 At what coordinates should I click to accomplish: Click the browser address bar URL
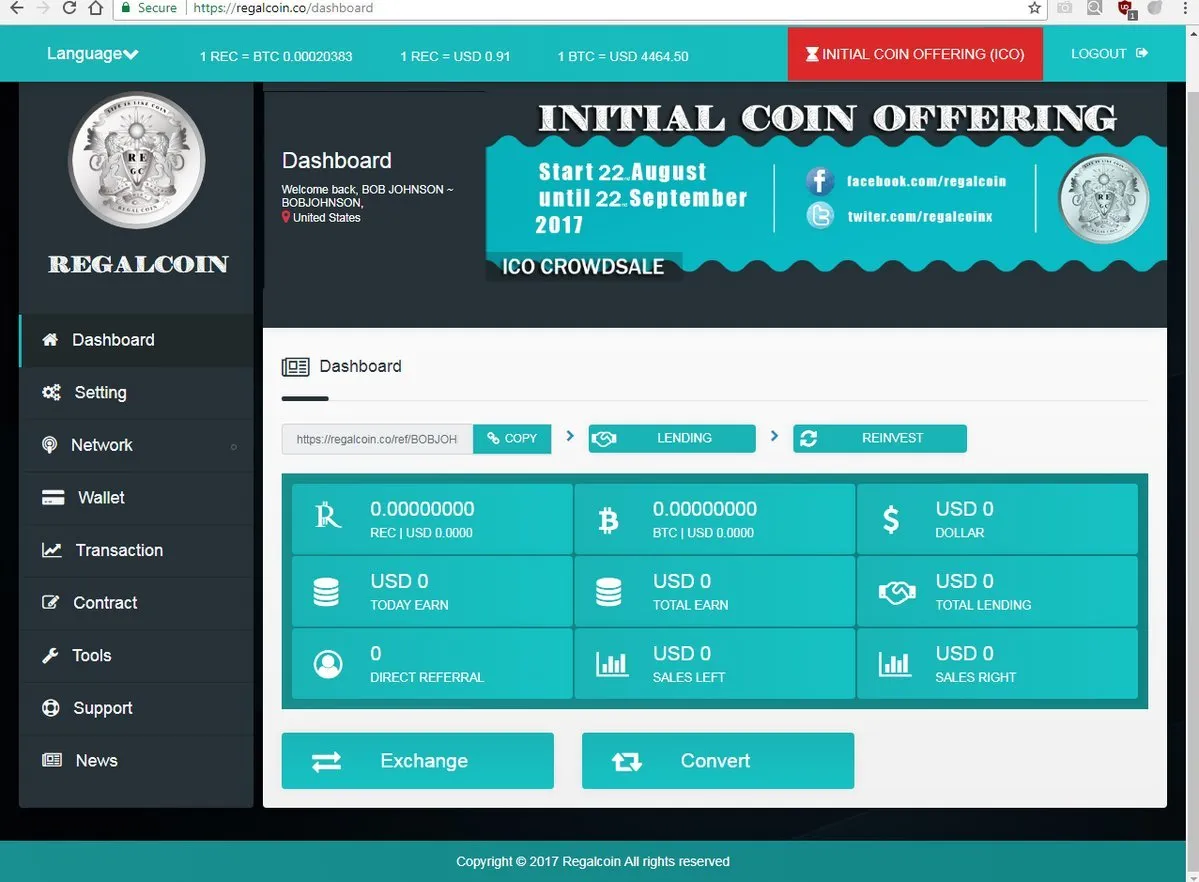283,8
